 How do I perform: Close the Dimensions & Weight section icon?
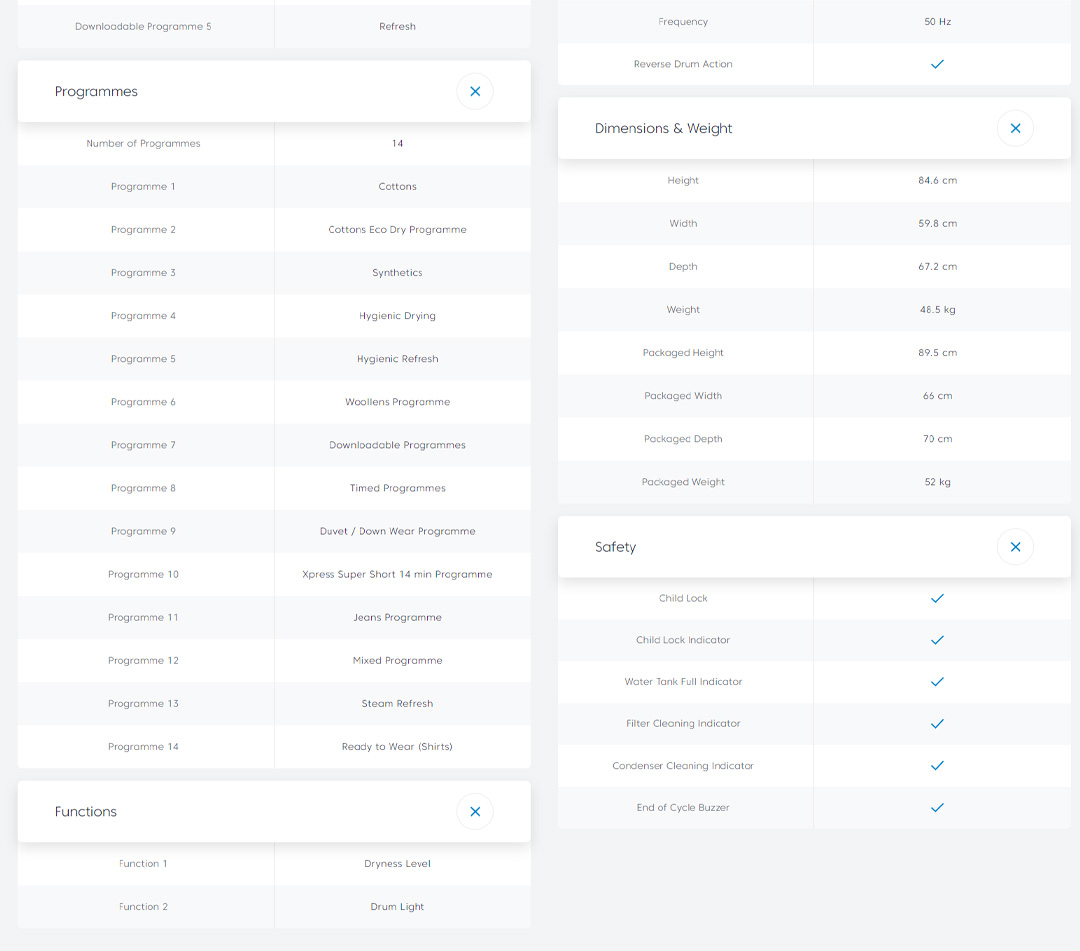[1015, 128]
